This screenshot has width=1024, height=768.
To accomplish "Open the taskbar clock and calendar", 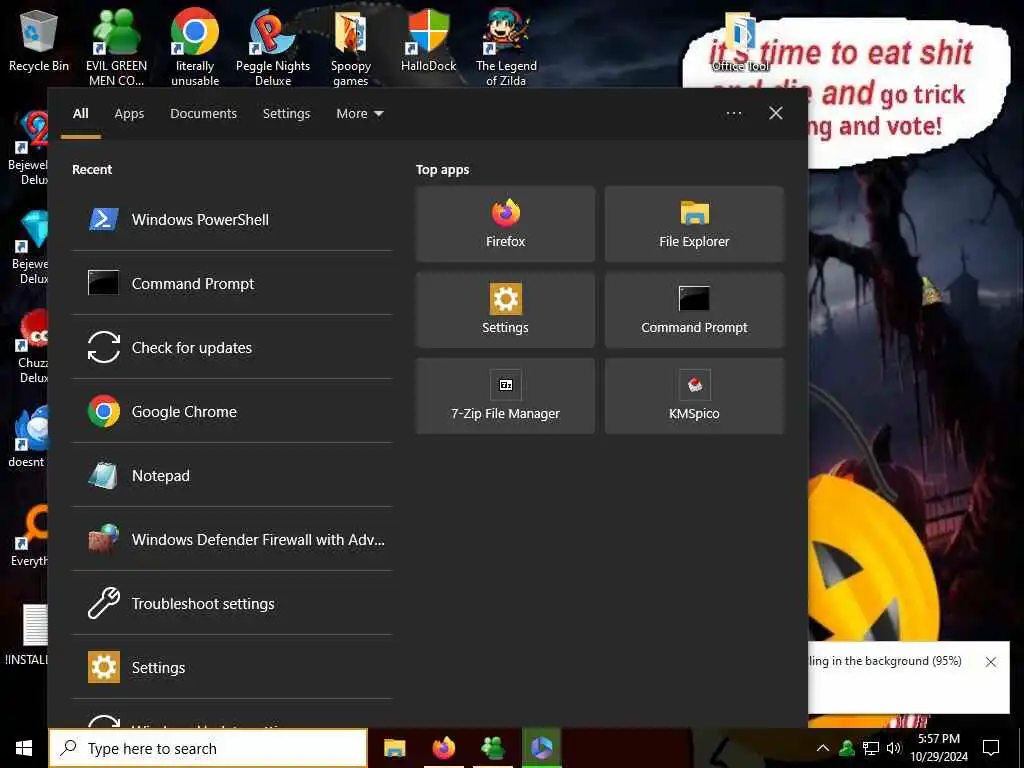I will point(939,748).
